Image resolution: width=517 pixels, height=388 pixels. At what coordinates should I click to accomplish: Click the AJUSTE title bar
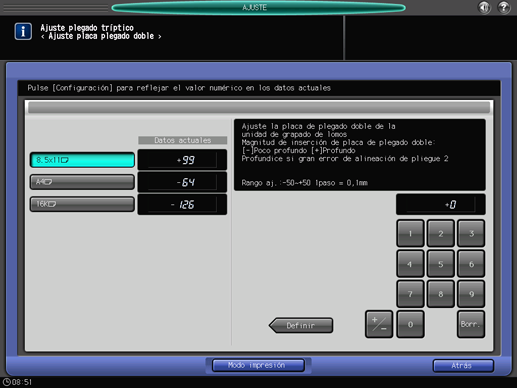point(258,7)
